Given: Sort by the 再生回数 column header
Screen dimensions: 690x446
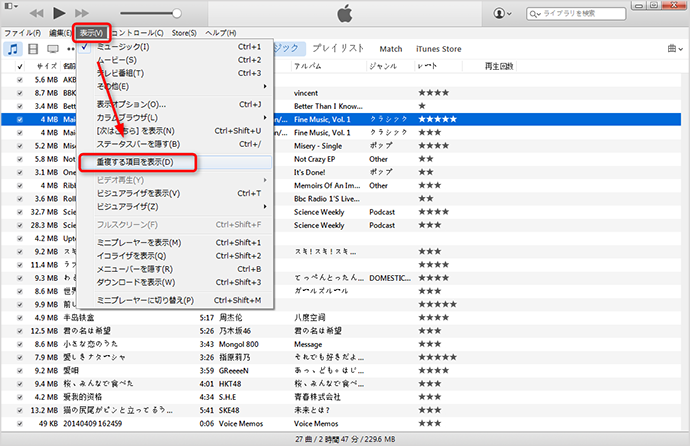Looking at the screenshot, I should click(x=499, y=66).
